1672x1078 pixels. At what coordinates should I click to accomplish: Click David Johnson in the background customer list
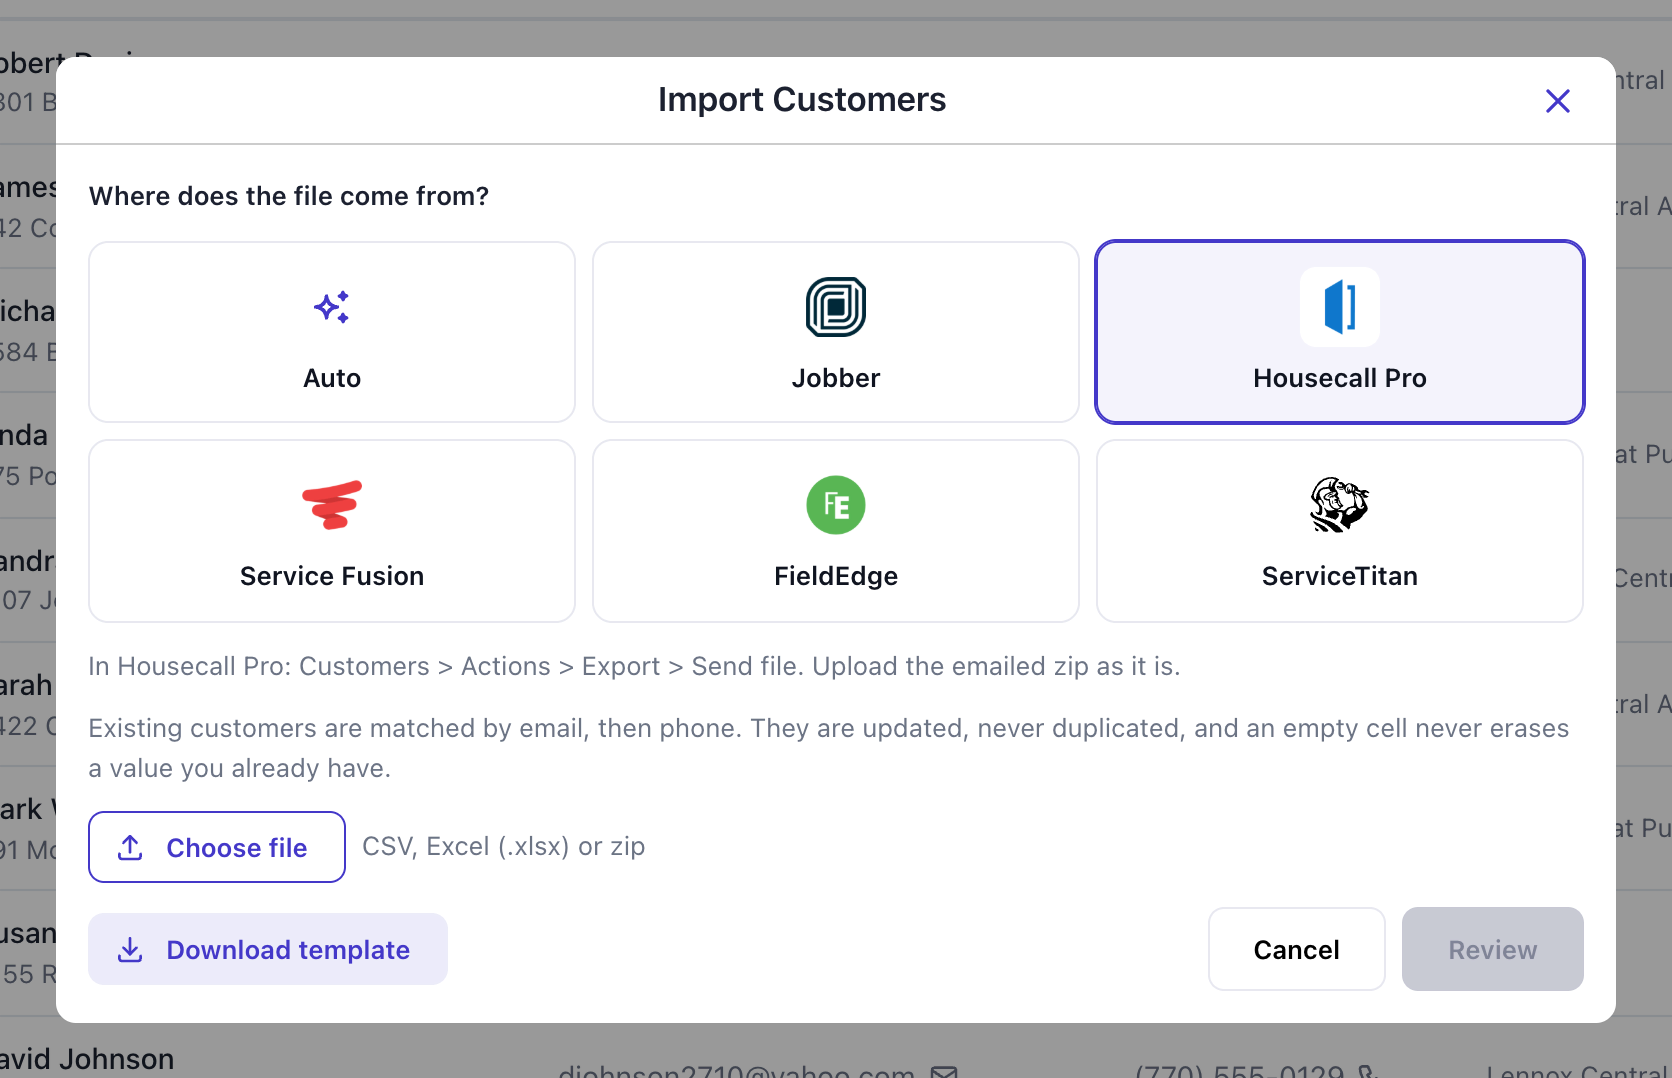(x=87, y=1059)
